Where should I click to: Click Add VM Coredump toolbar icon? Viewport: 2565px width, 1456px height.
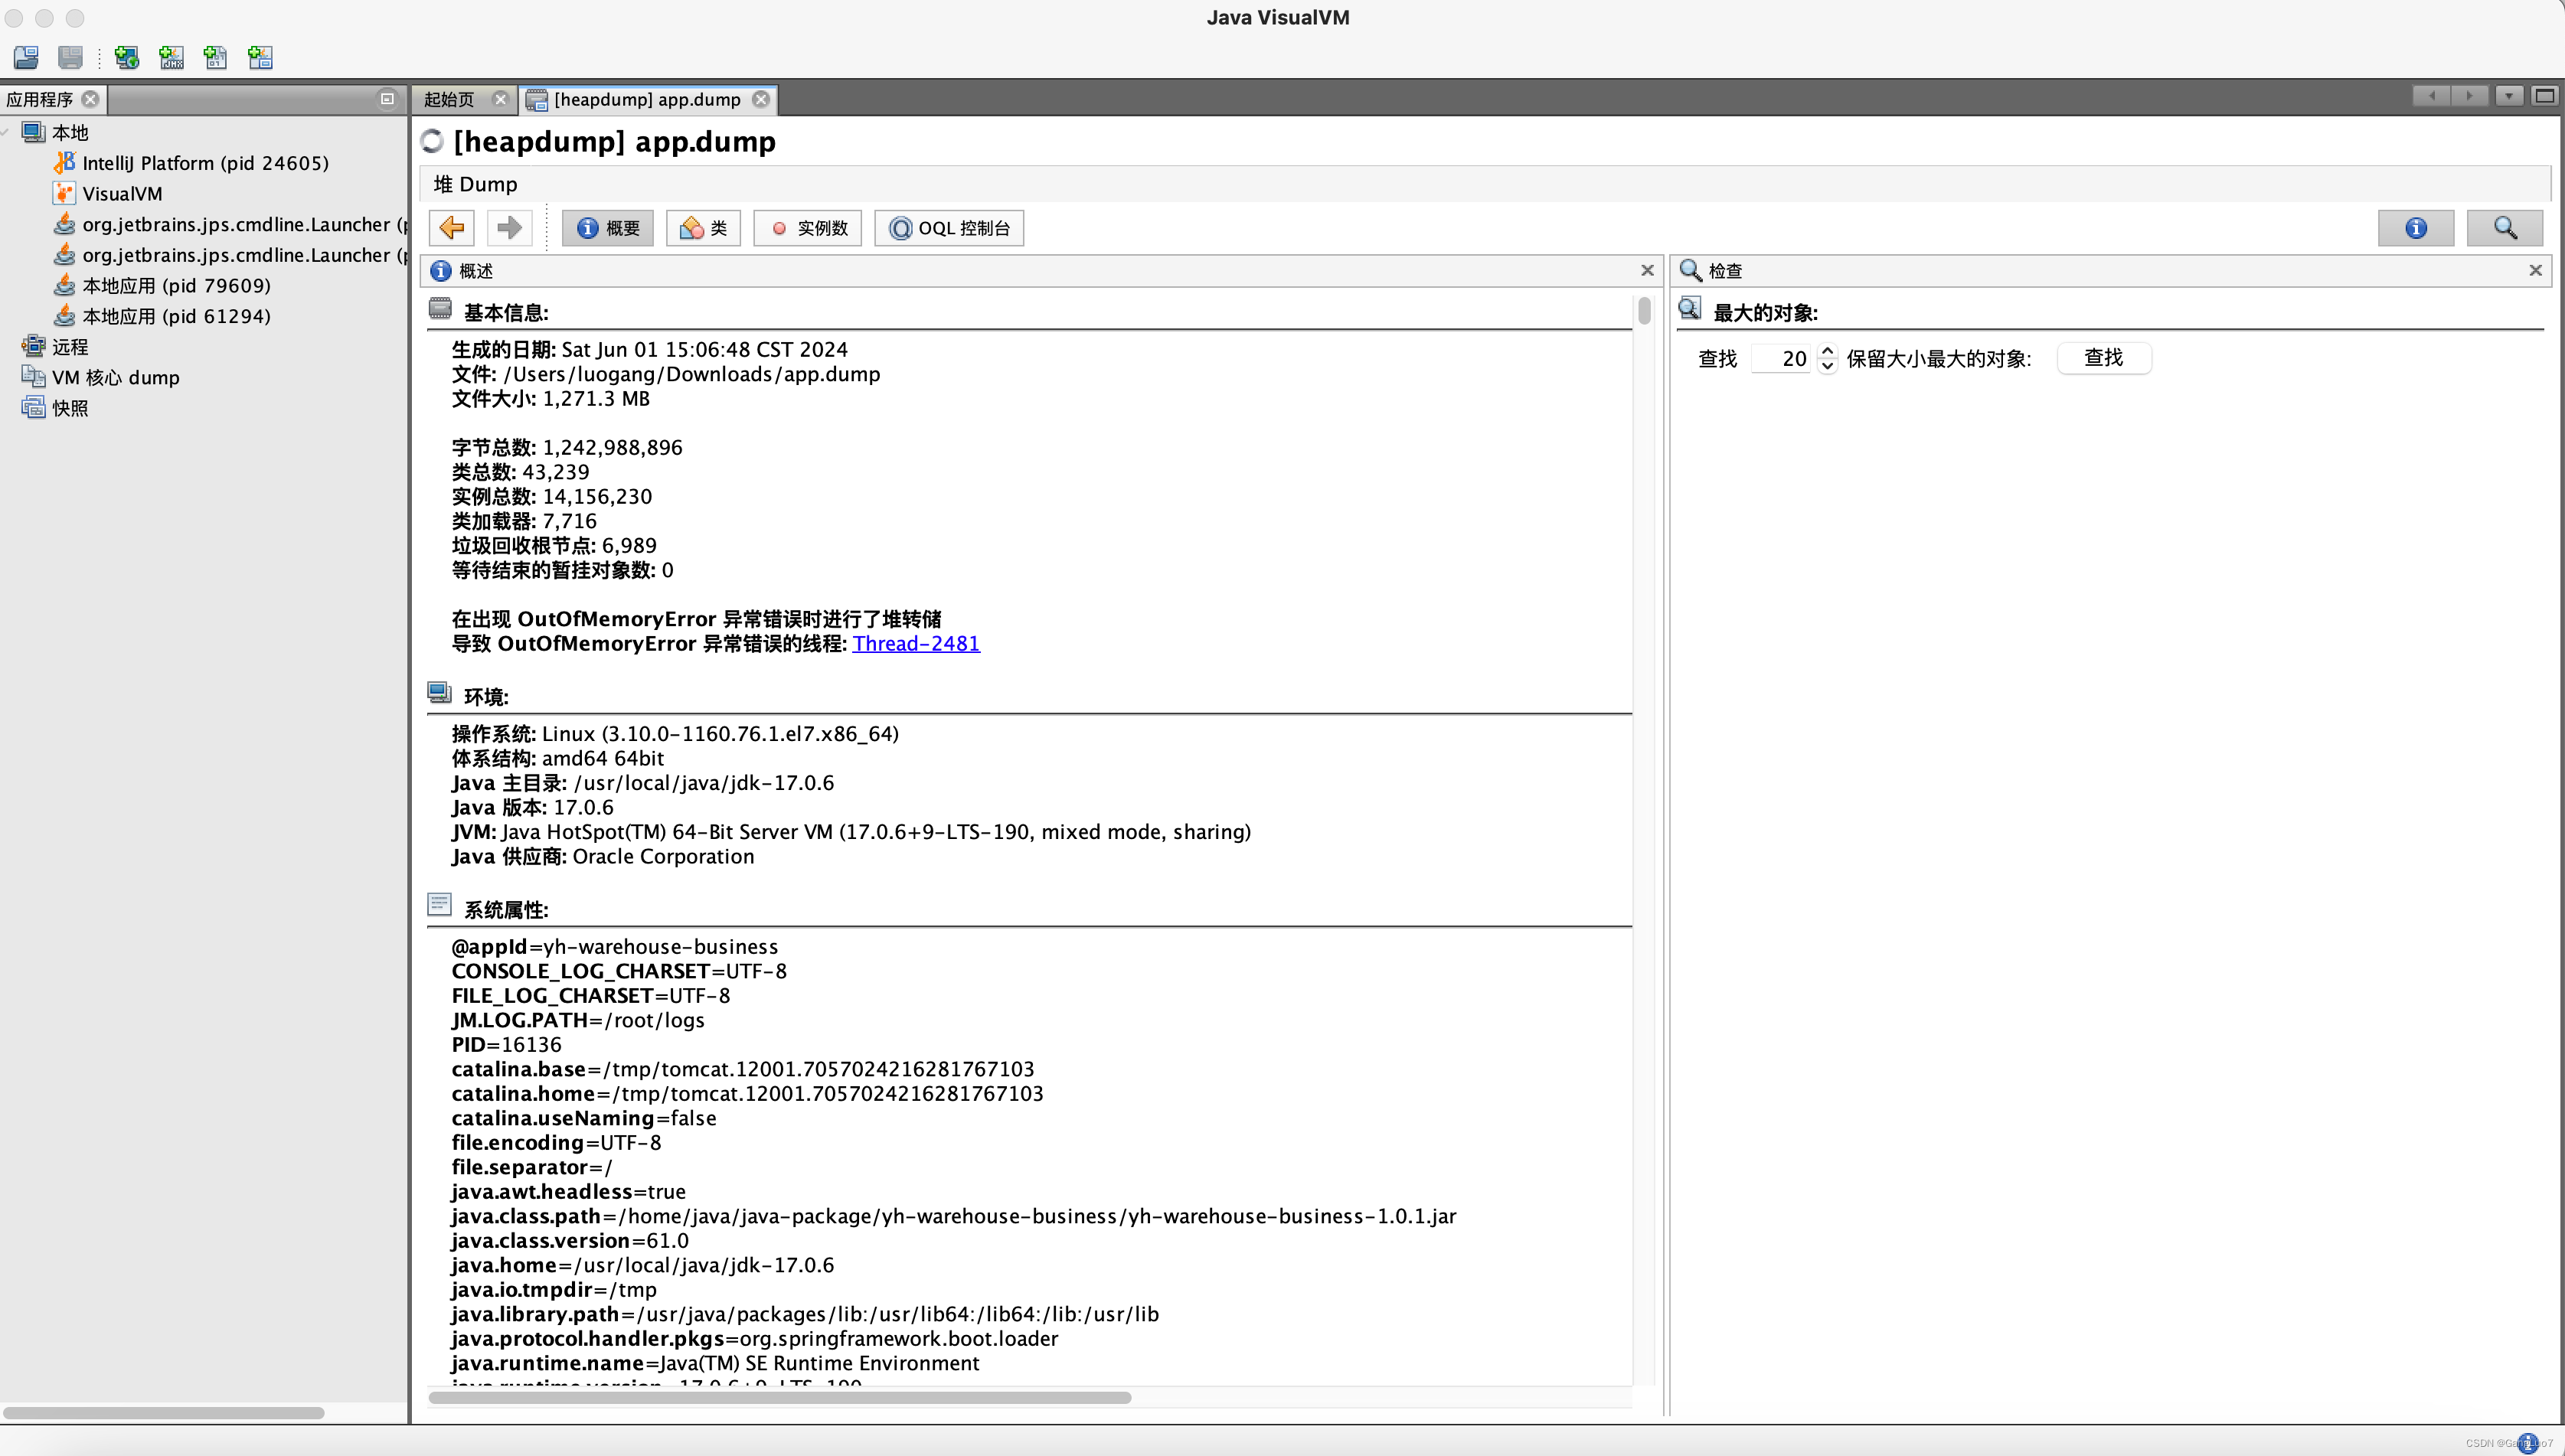[216, 57]
